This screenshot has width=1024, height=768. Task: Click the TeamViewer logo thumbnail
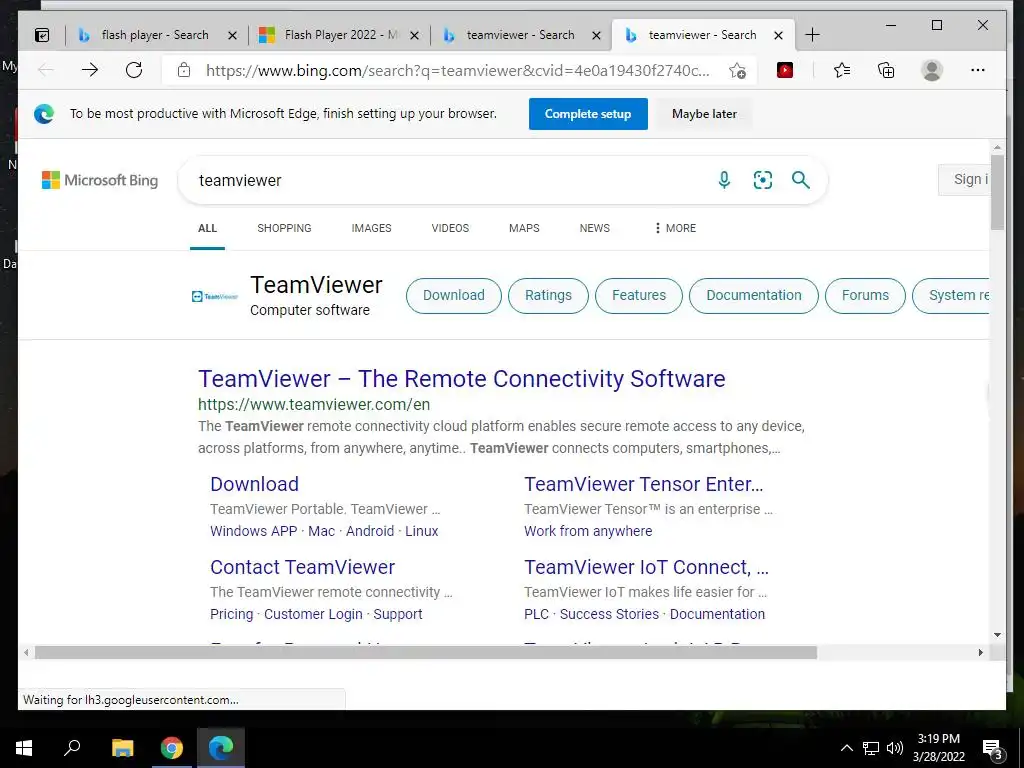(x=215, y=296)
